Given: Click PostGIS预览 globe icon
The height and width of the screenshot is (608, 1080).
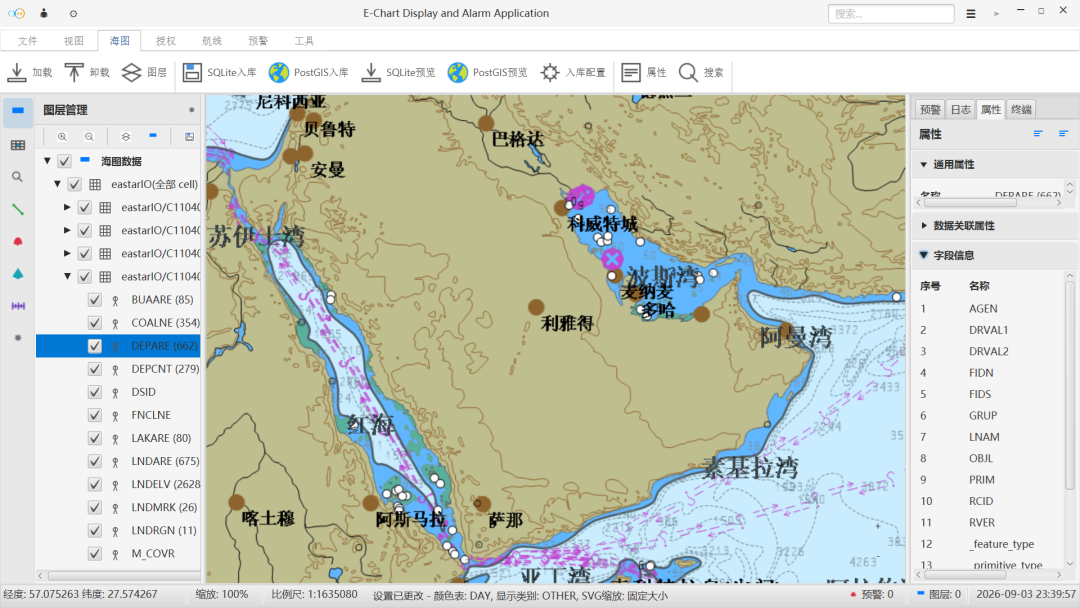Looking at the screenshot, I should click(457, 72).
